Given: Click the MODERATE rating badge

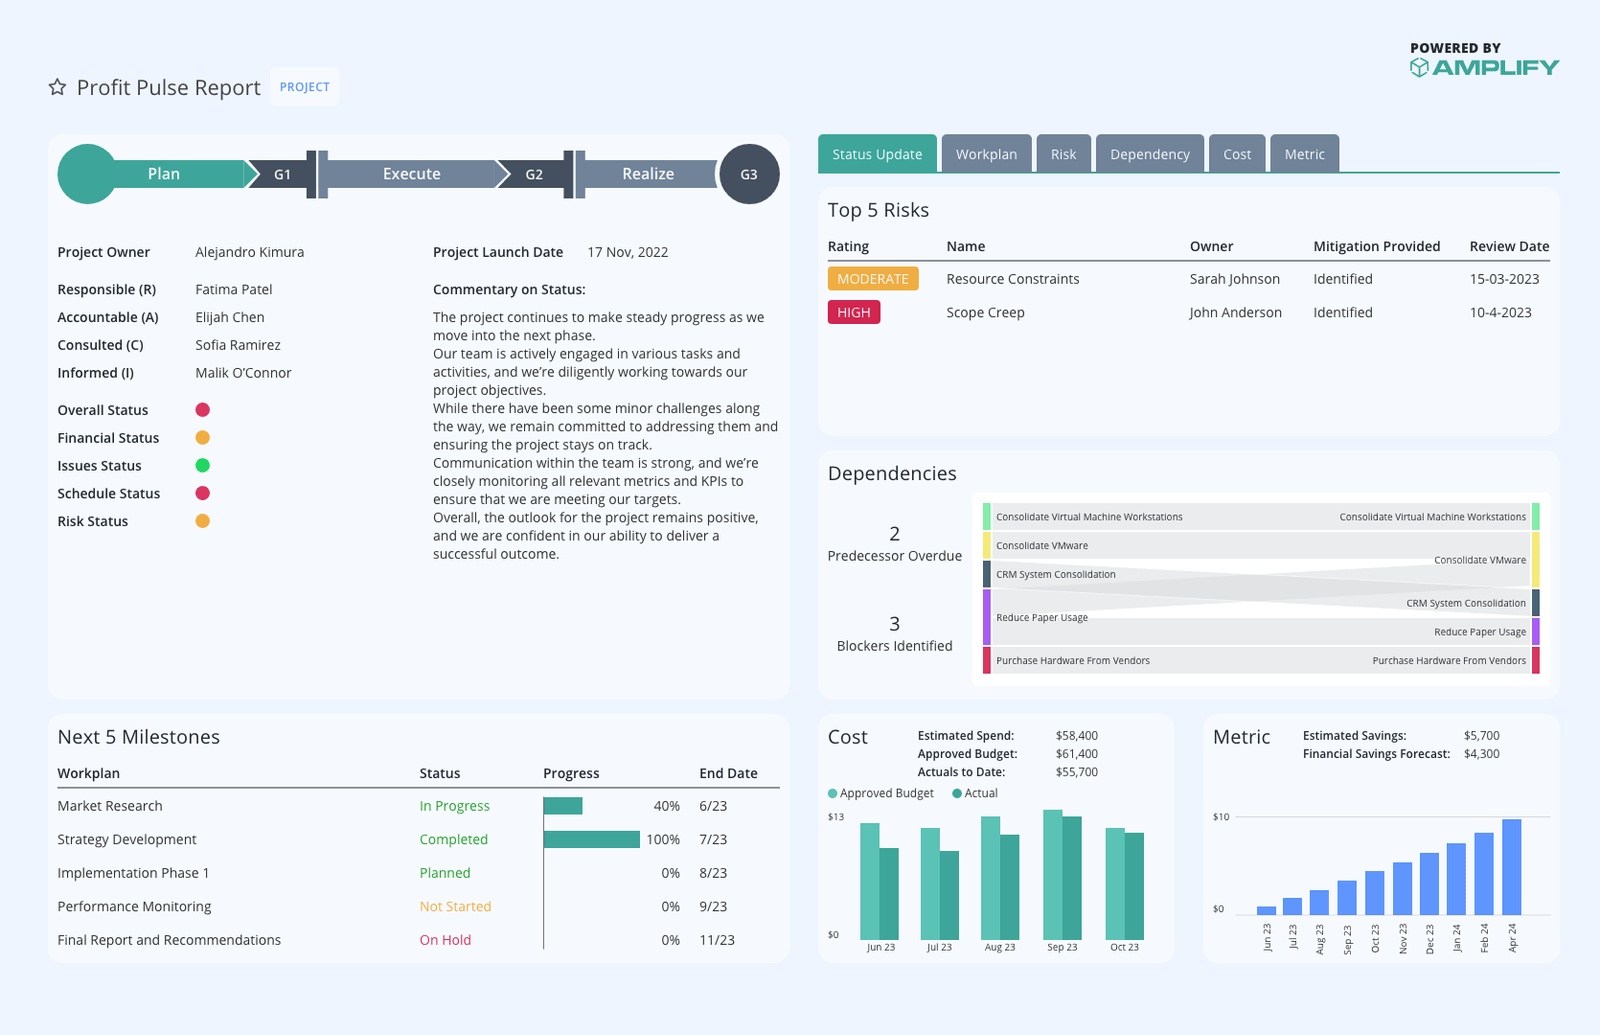Looking at the screenshot, I should point(872,279).
